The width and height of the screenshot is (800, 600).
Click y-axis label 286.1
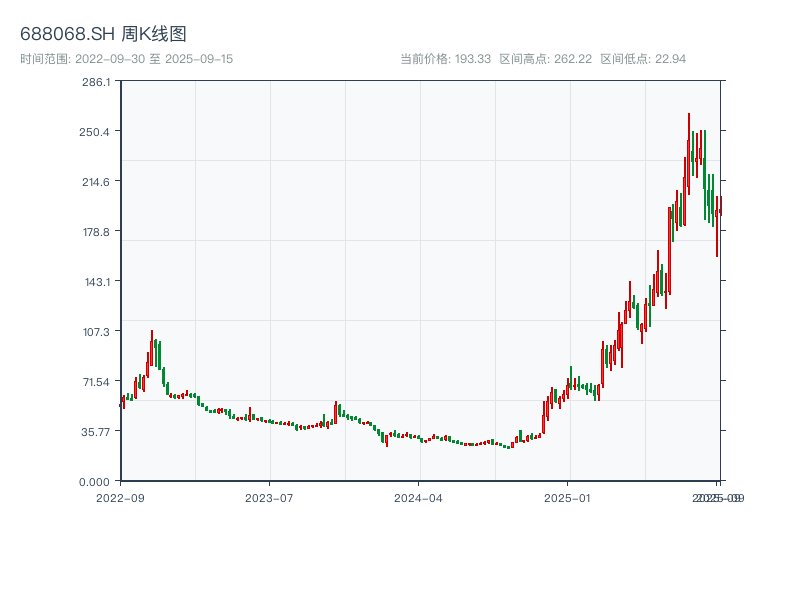tap(96, 82)
